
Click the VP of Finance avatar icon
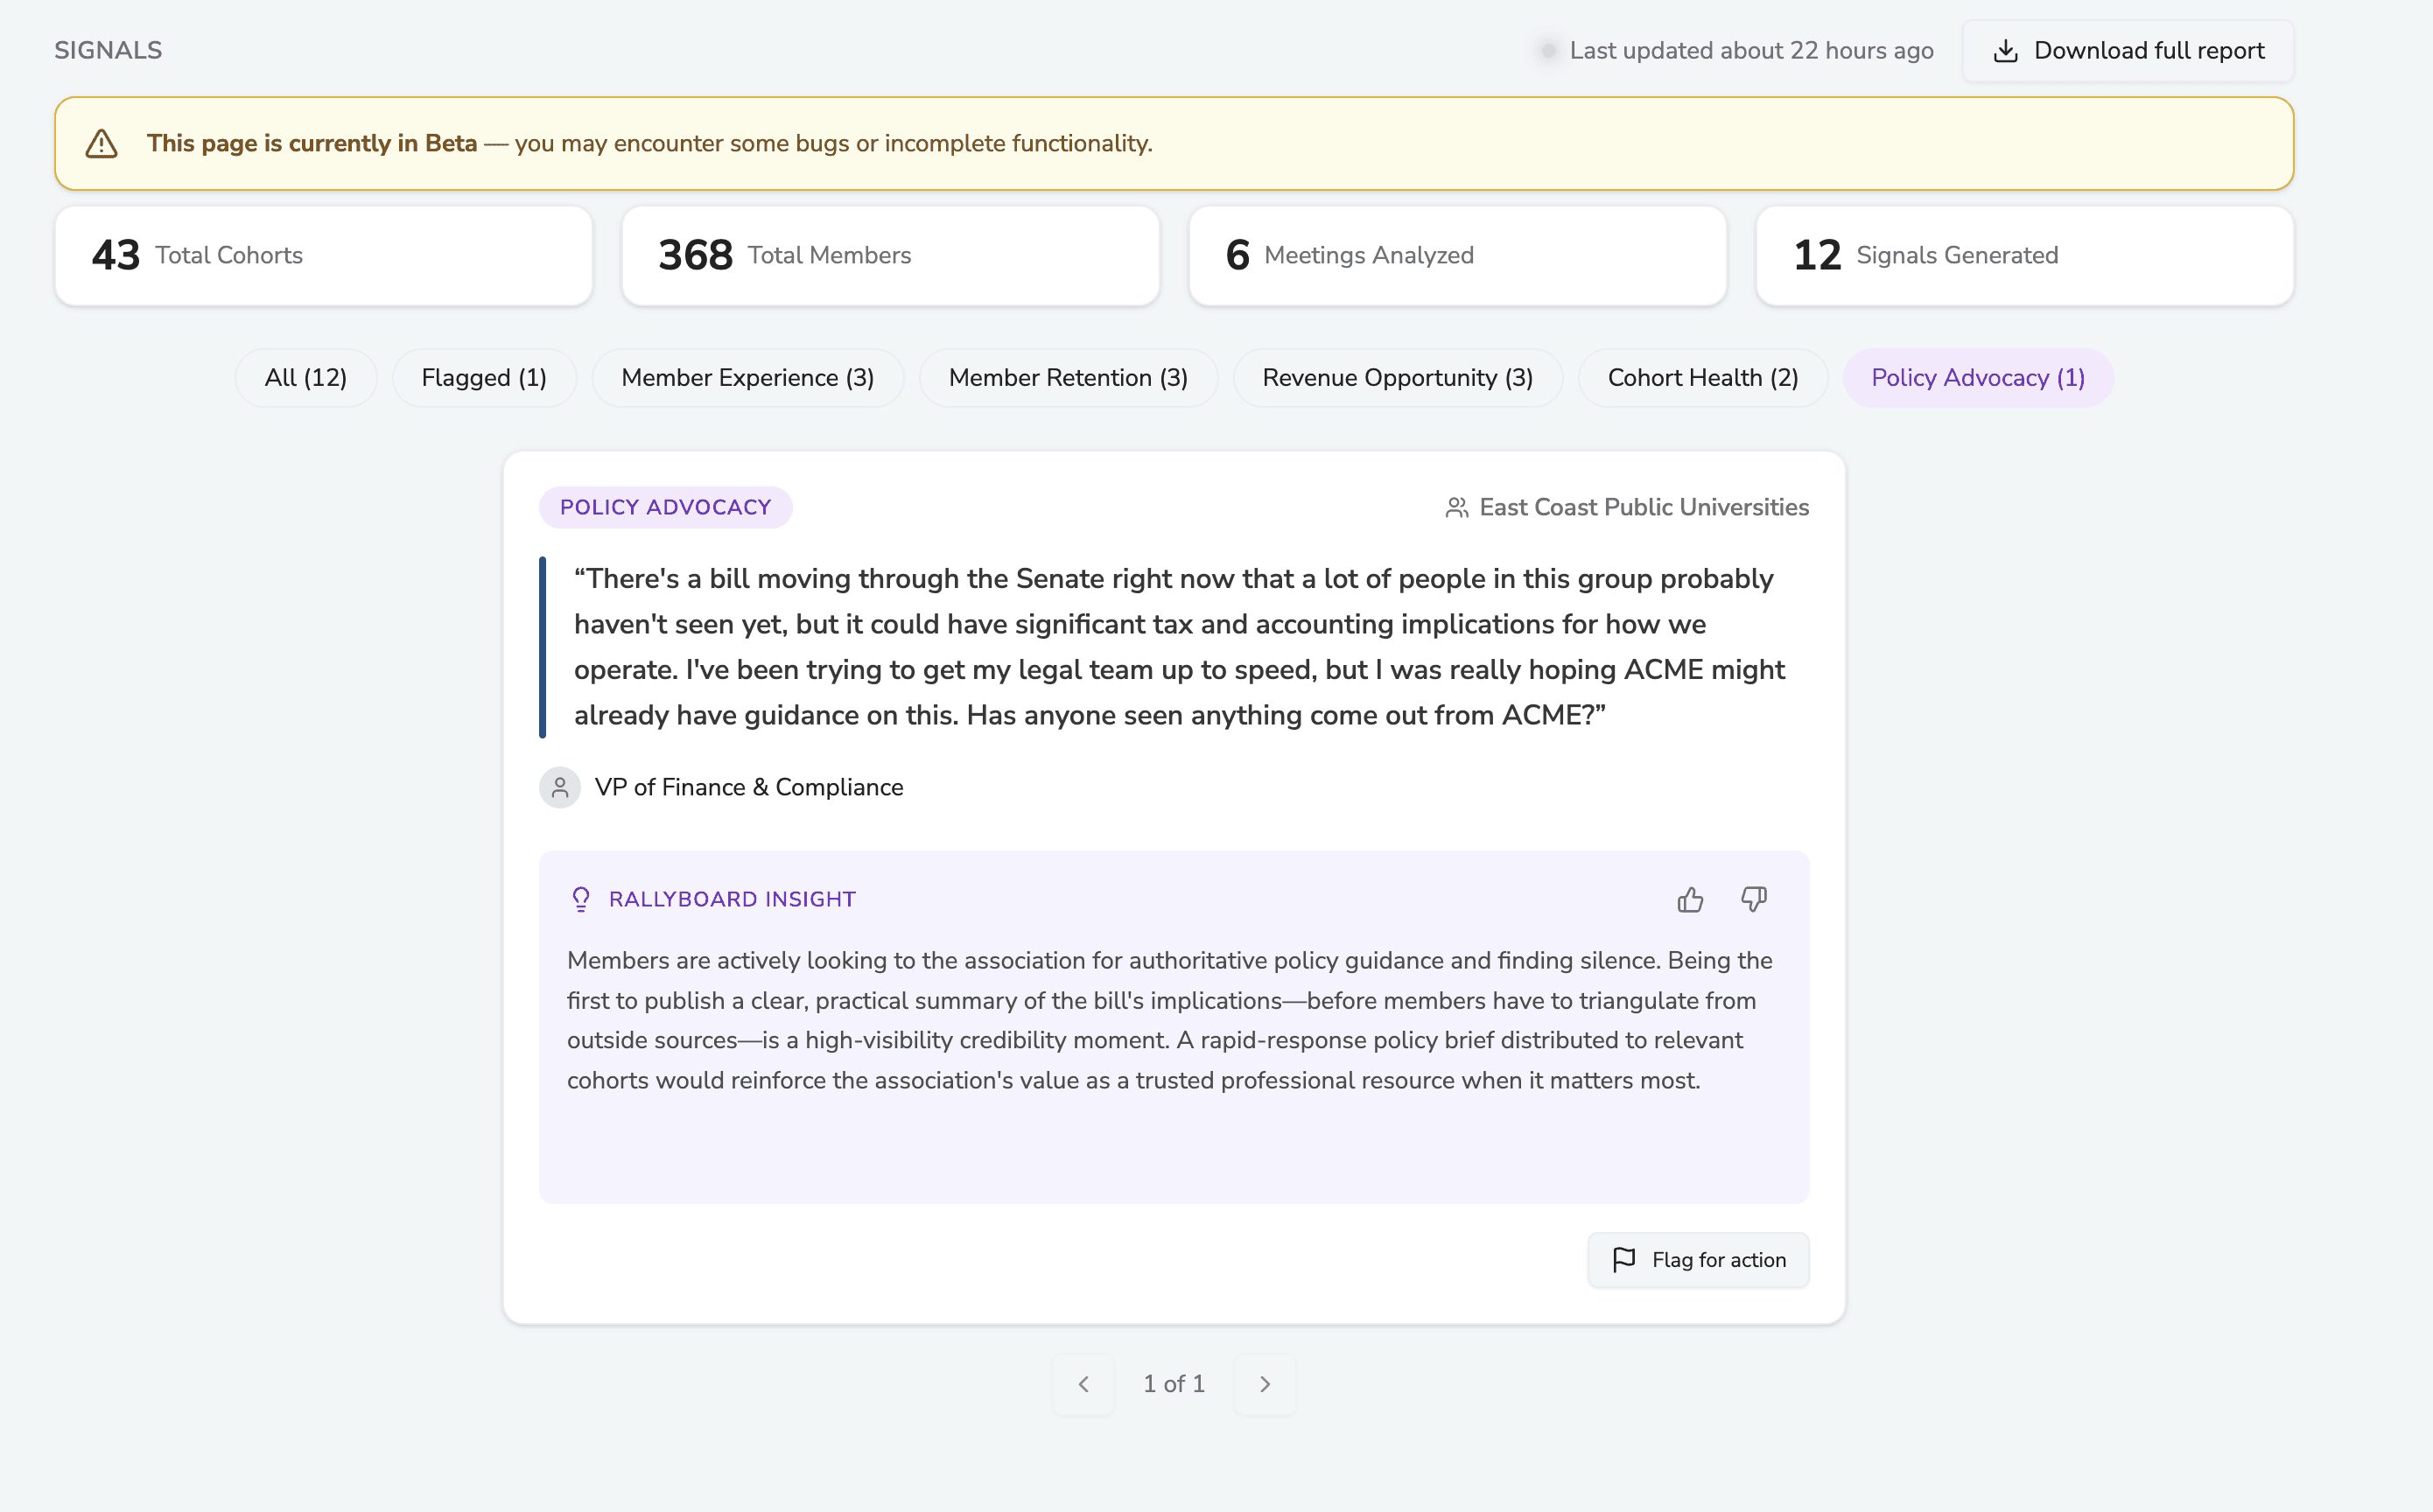(x=560, y=788)
